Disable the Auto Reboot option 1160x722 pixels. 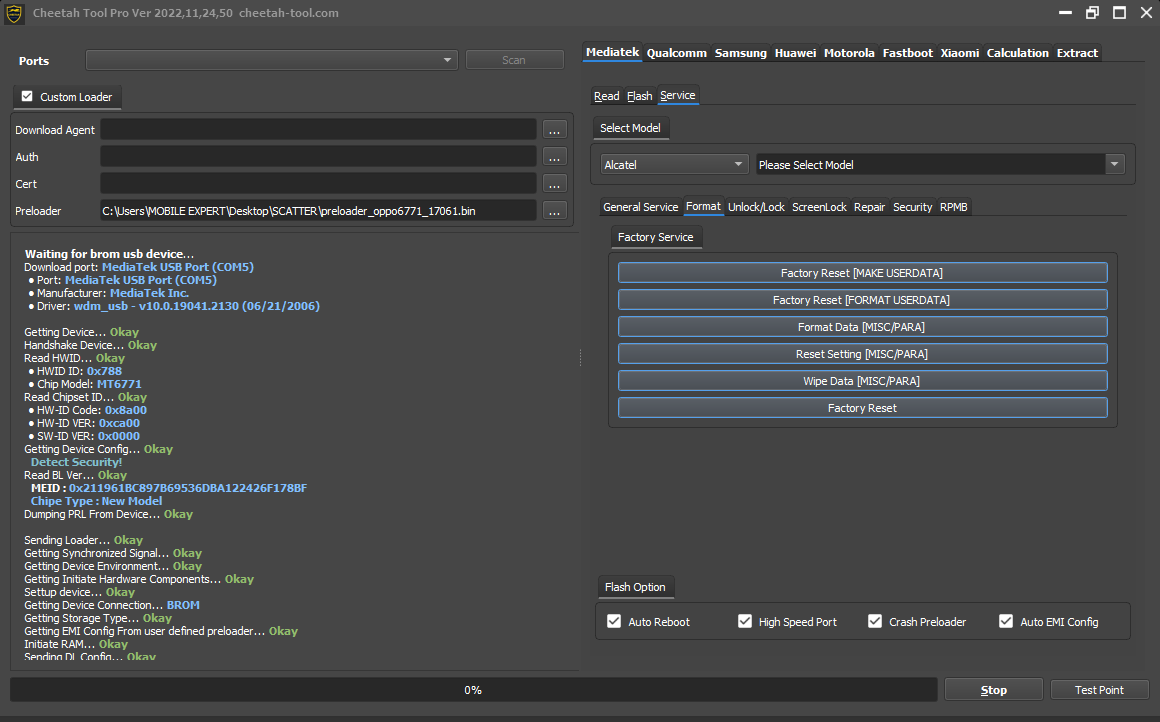(614, 621)
